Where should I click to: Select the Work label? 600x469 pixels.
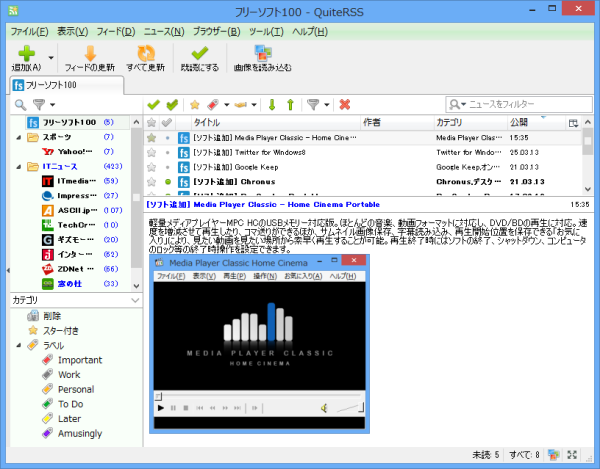point(69,375)
